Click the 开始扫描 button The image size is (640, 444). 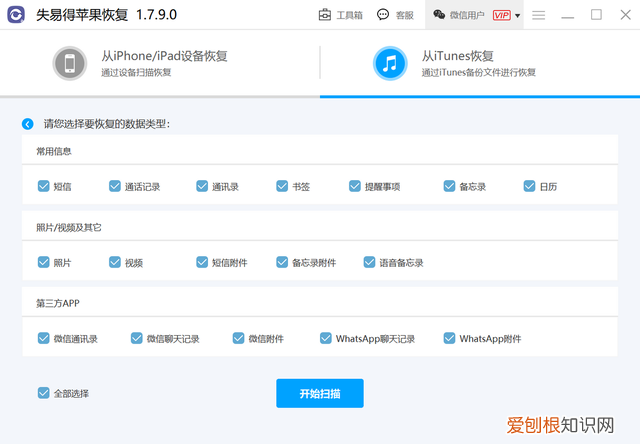pyautogui.click(x=320, y=393)
